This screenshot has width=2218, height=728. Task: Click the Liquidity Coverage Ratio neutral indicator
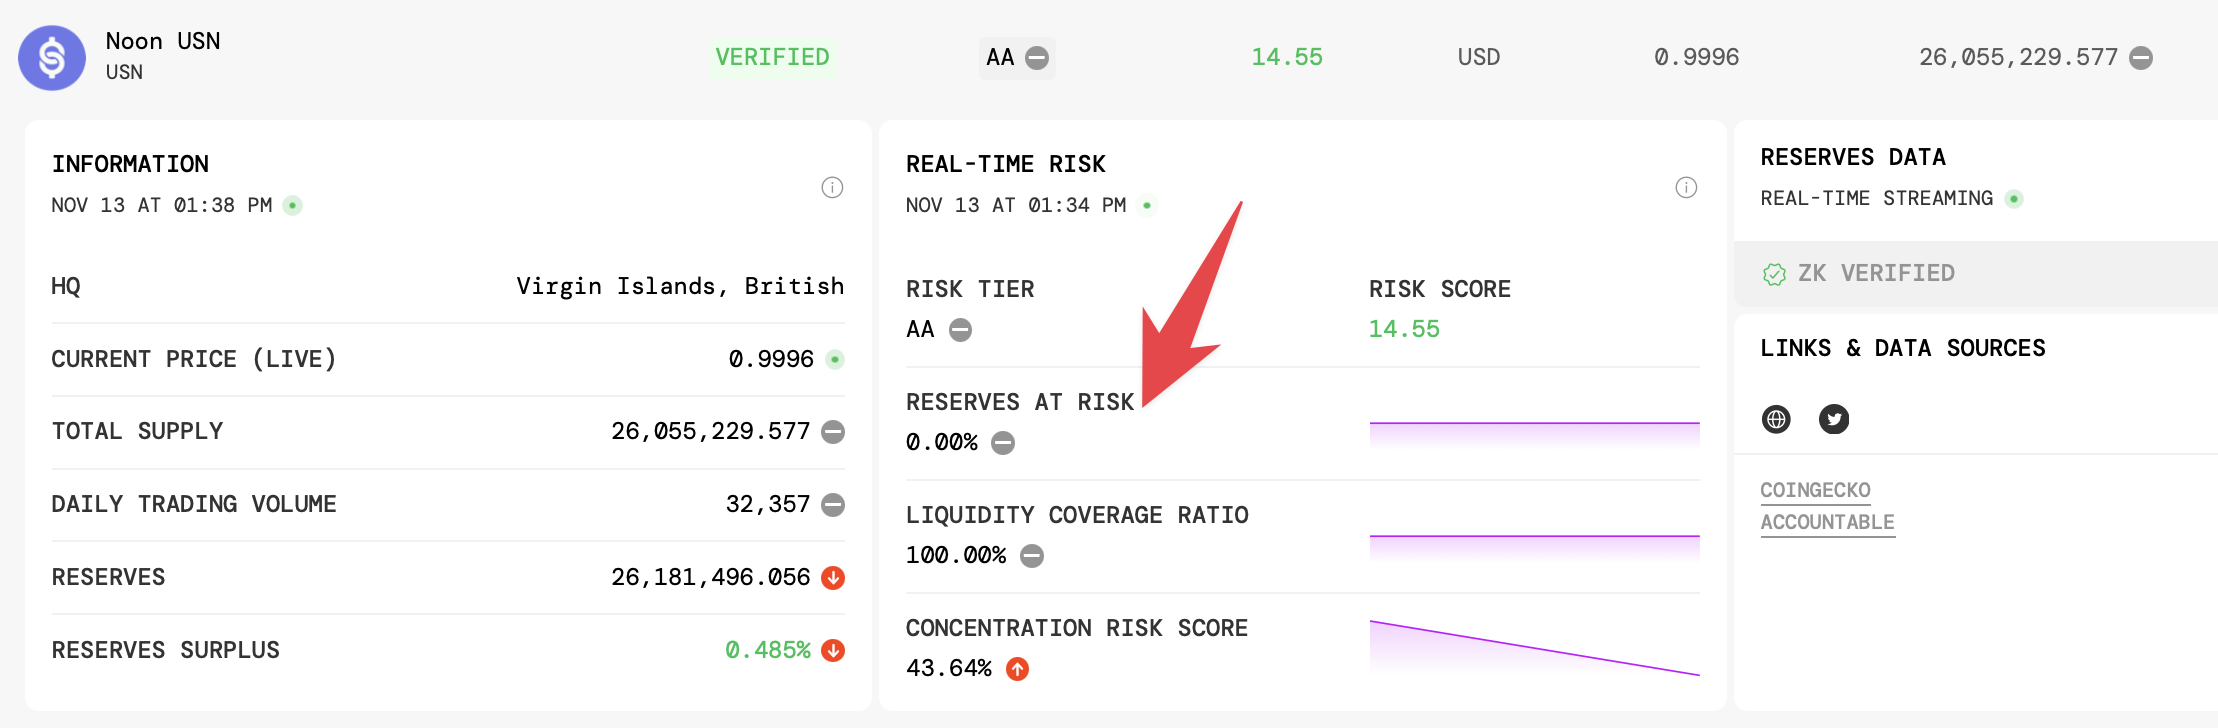tap(1032, 556)
